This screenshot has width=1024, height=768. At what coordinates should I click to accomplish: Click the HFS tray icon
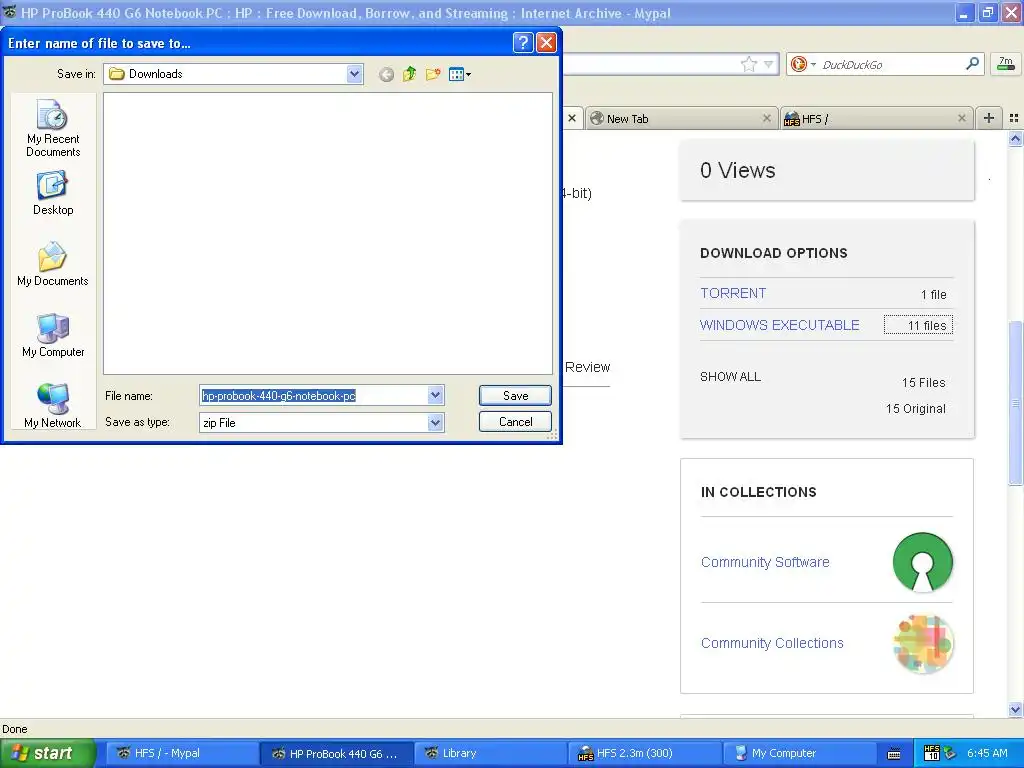tap(932, 753)
